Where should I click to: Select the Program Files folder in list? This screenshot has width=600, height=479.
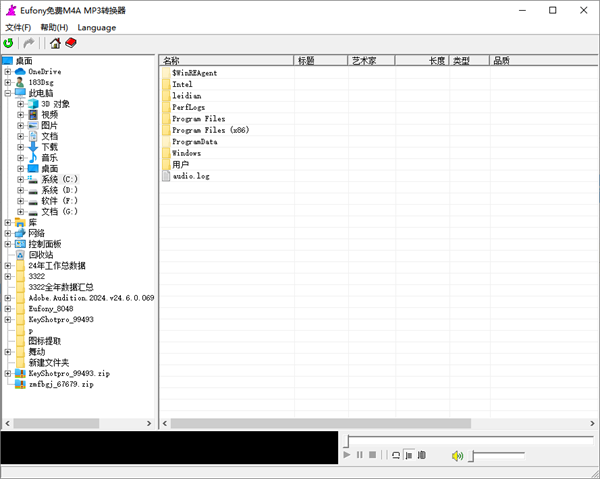click(x=198, y=119)
